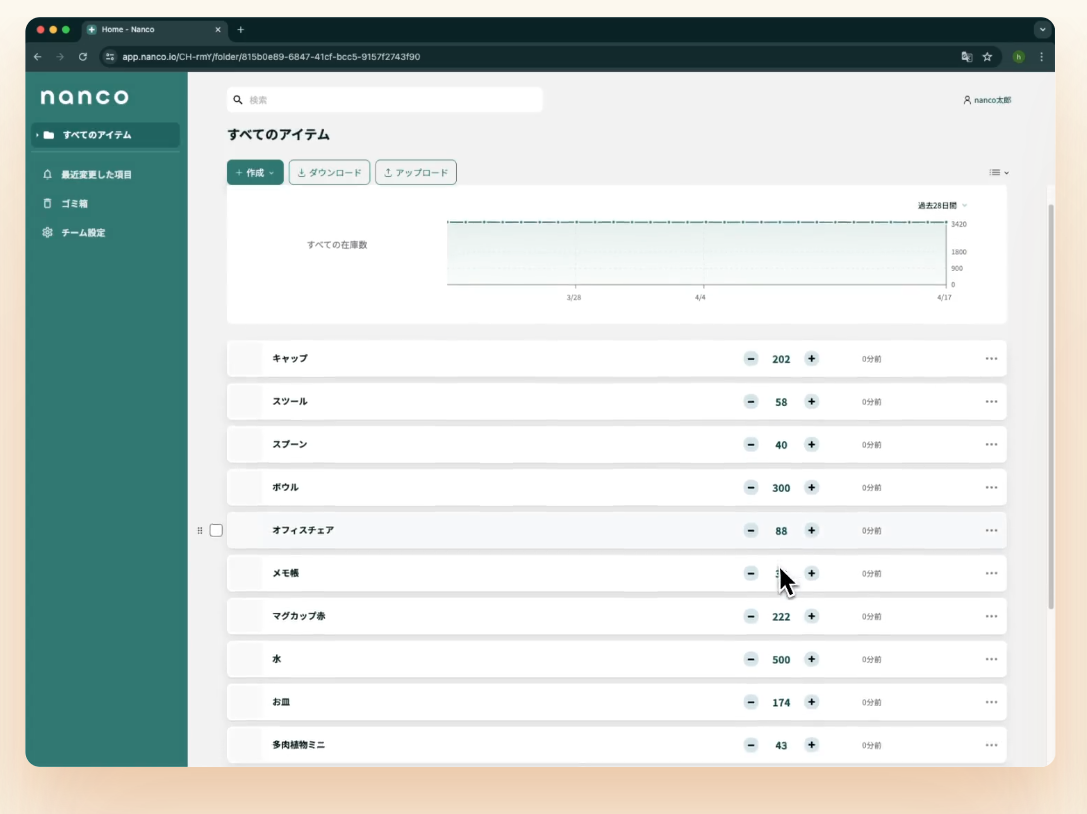The width and height of the screenshot is (1087, 814).
Task: Open the list view mode dropdown
Action: point(998,173)
